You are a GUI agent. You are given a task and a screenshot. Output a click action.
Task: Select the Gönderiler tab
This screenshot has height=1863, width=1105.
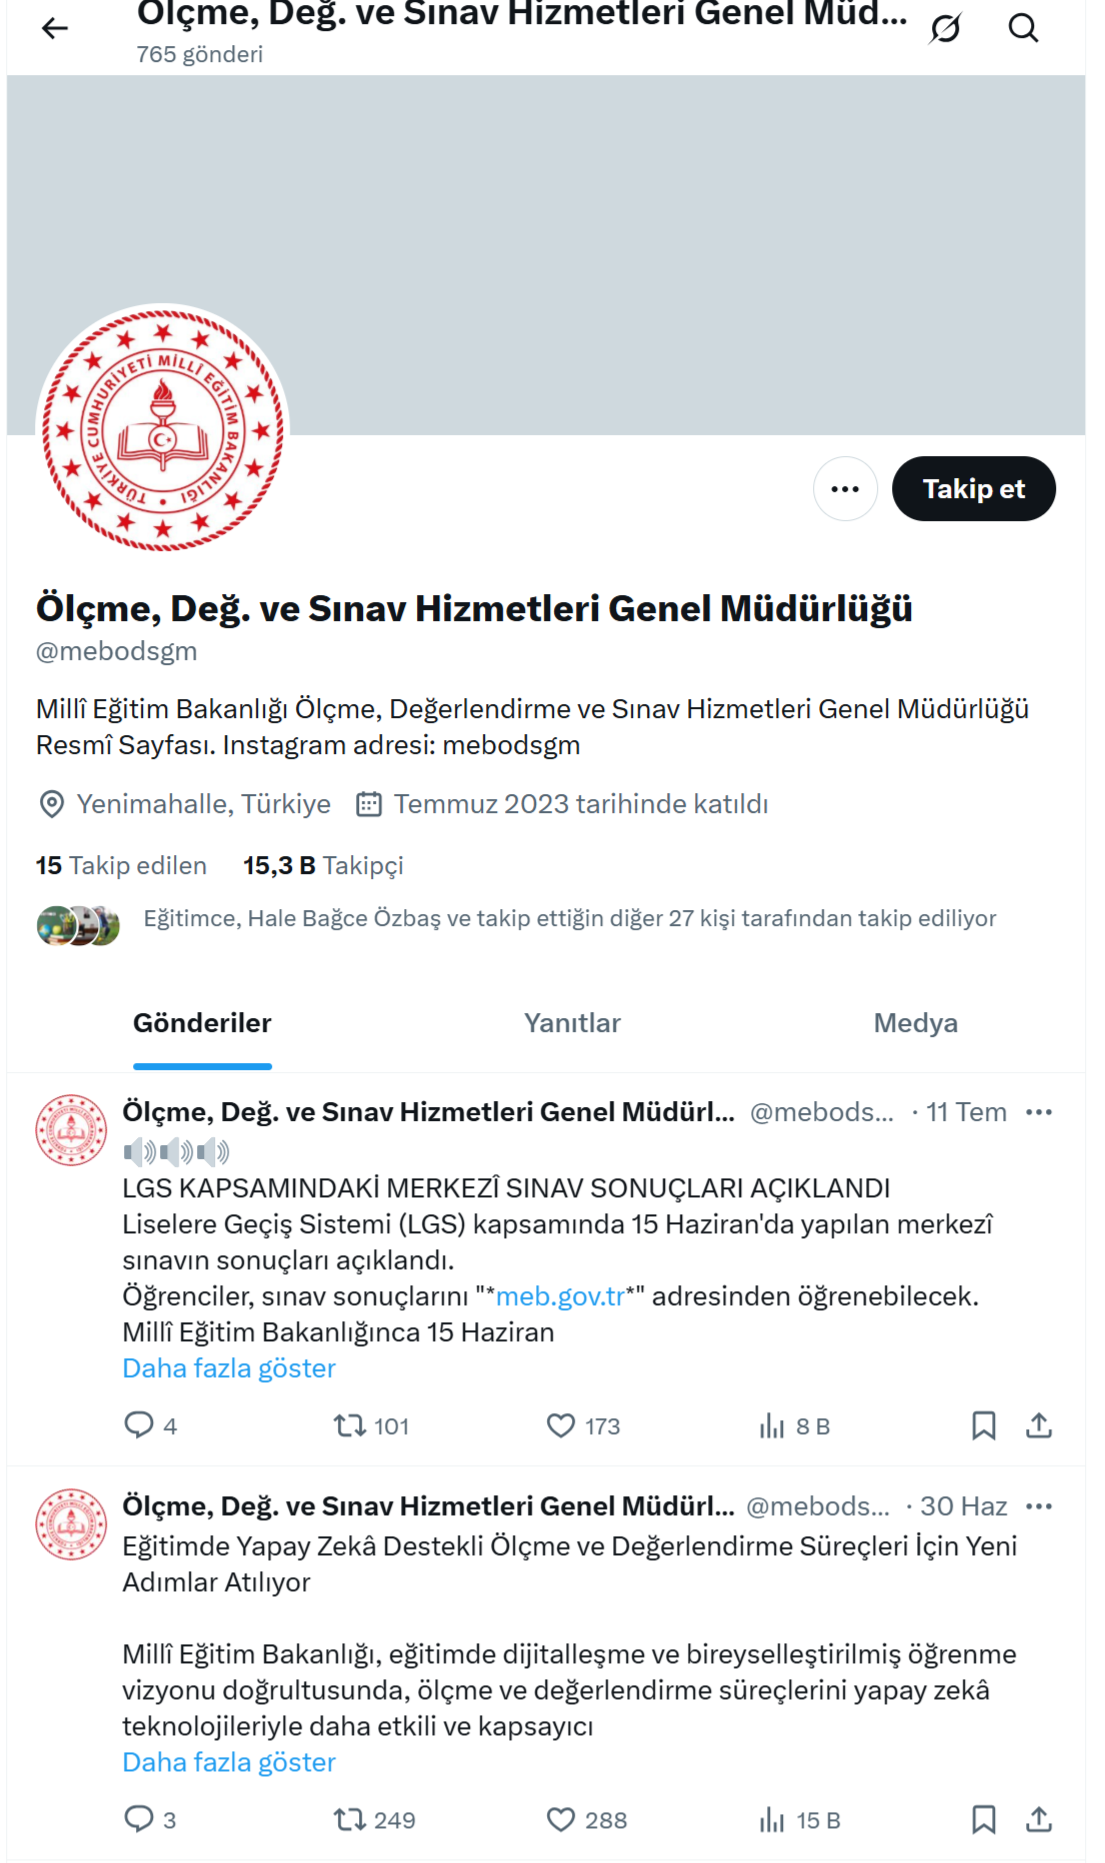(x=202, y=1023)
